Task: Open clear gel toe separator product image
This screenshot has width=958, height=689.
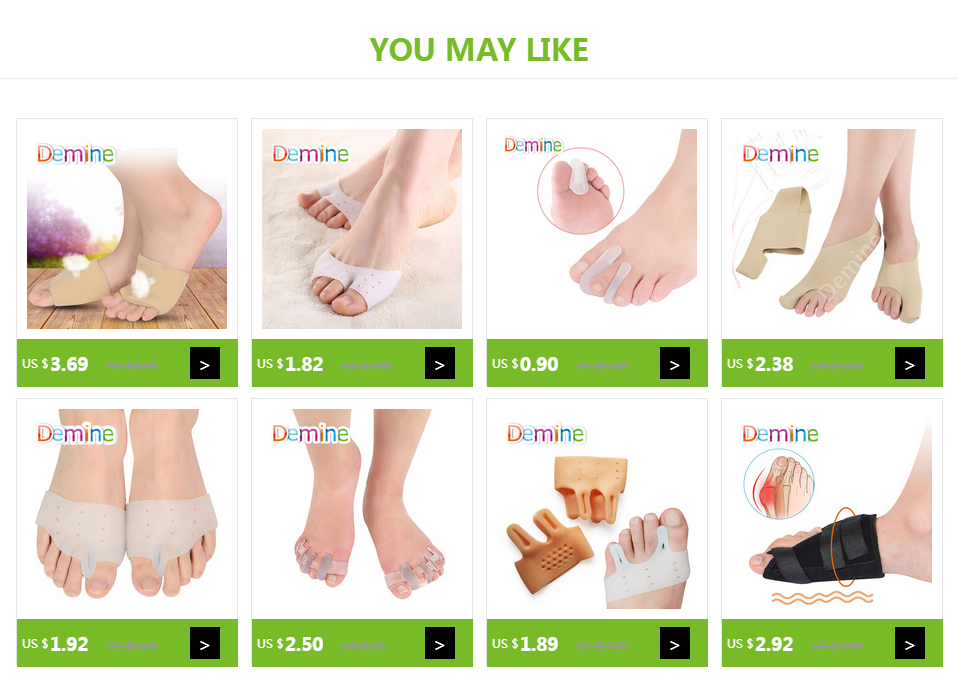Action: (362, 509)
